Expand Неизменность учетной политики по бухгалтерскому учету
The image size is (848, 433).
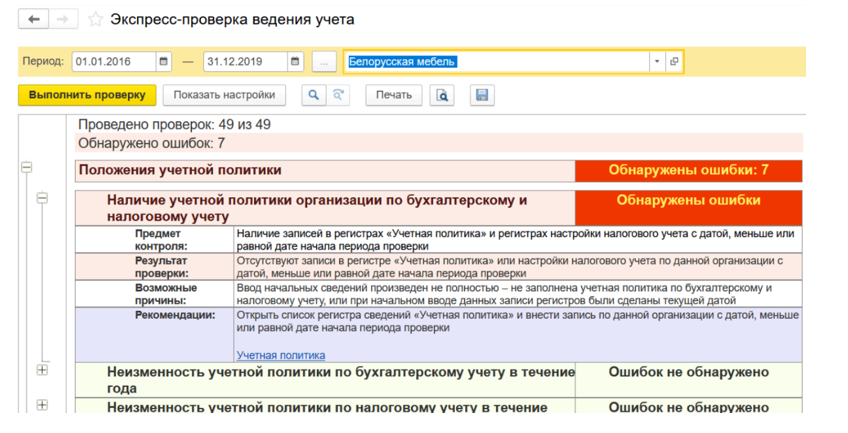coord(42,370)
